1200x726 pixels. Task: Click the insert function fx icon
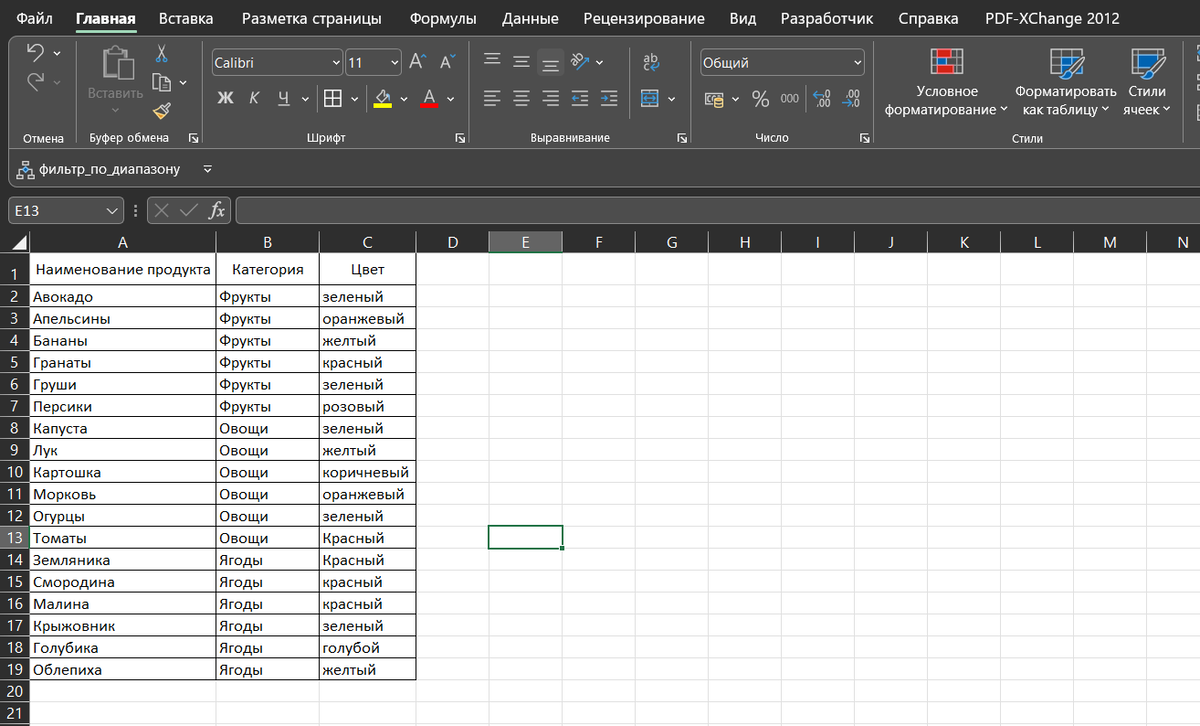216,210
